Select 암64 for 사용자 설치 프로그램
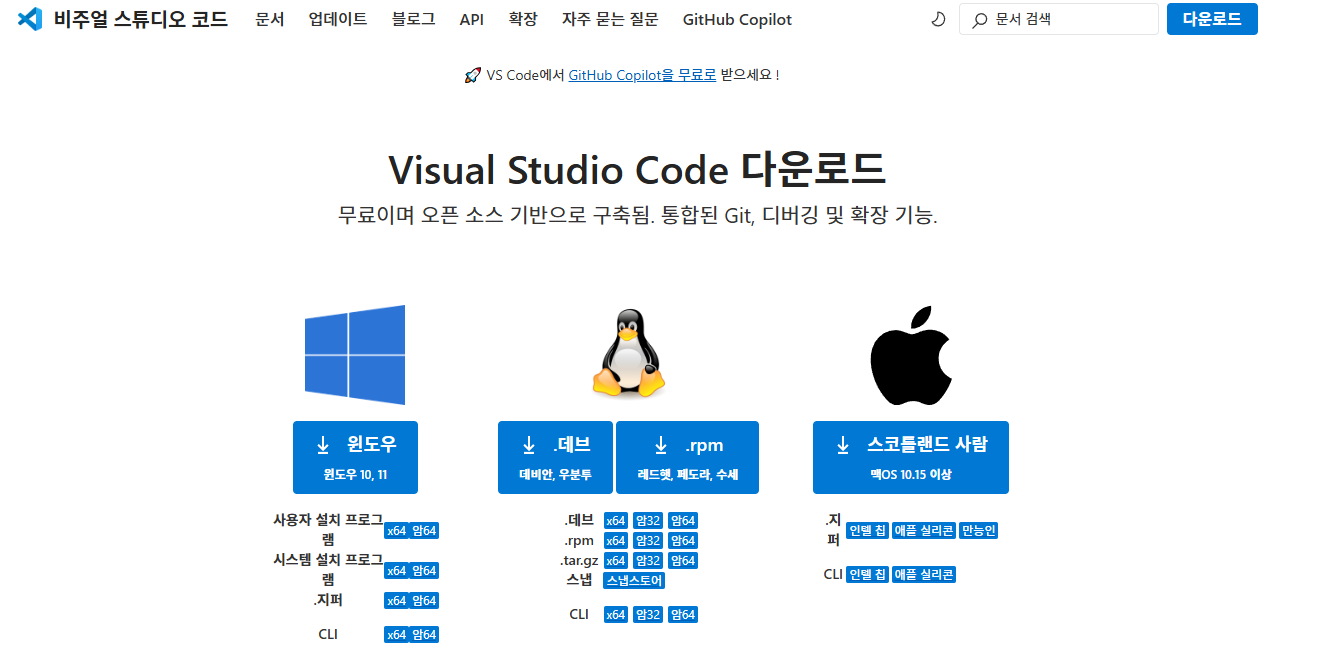1326x658 pixels. (424, 530)
